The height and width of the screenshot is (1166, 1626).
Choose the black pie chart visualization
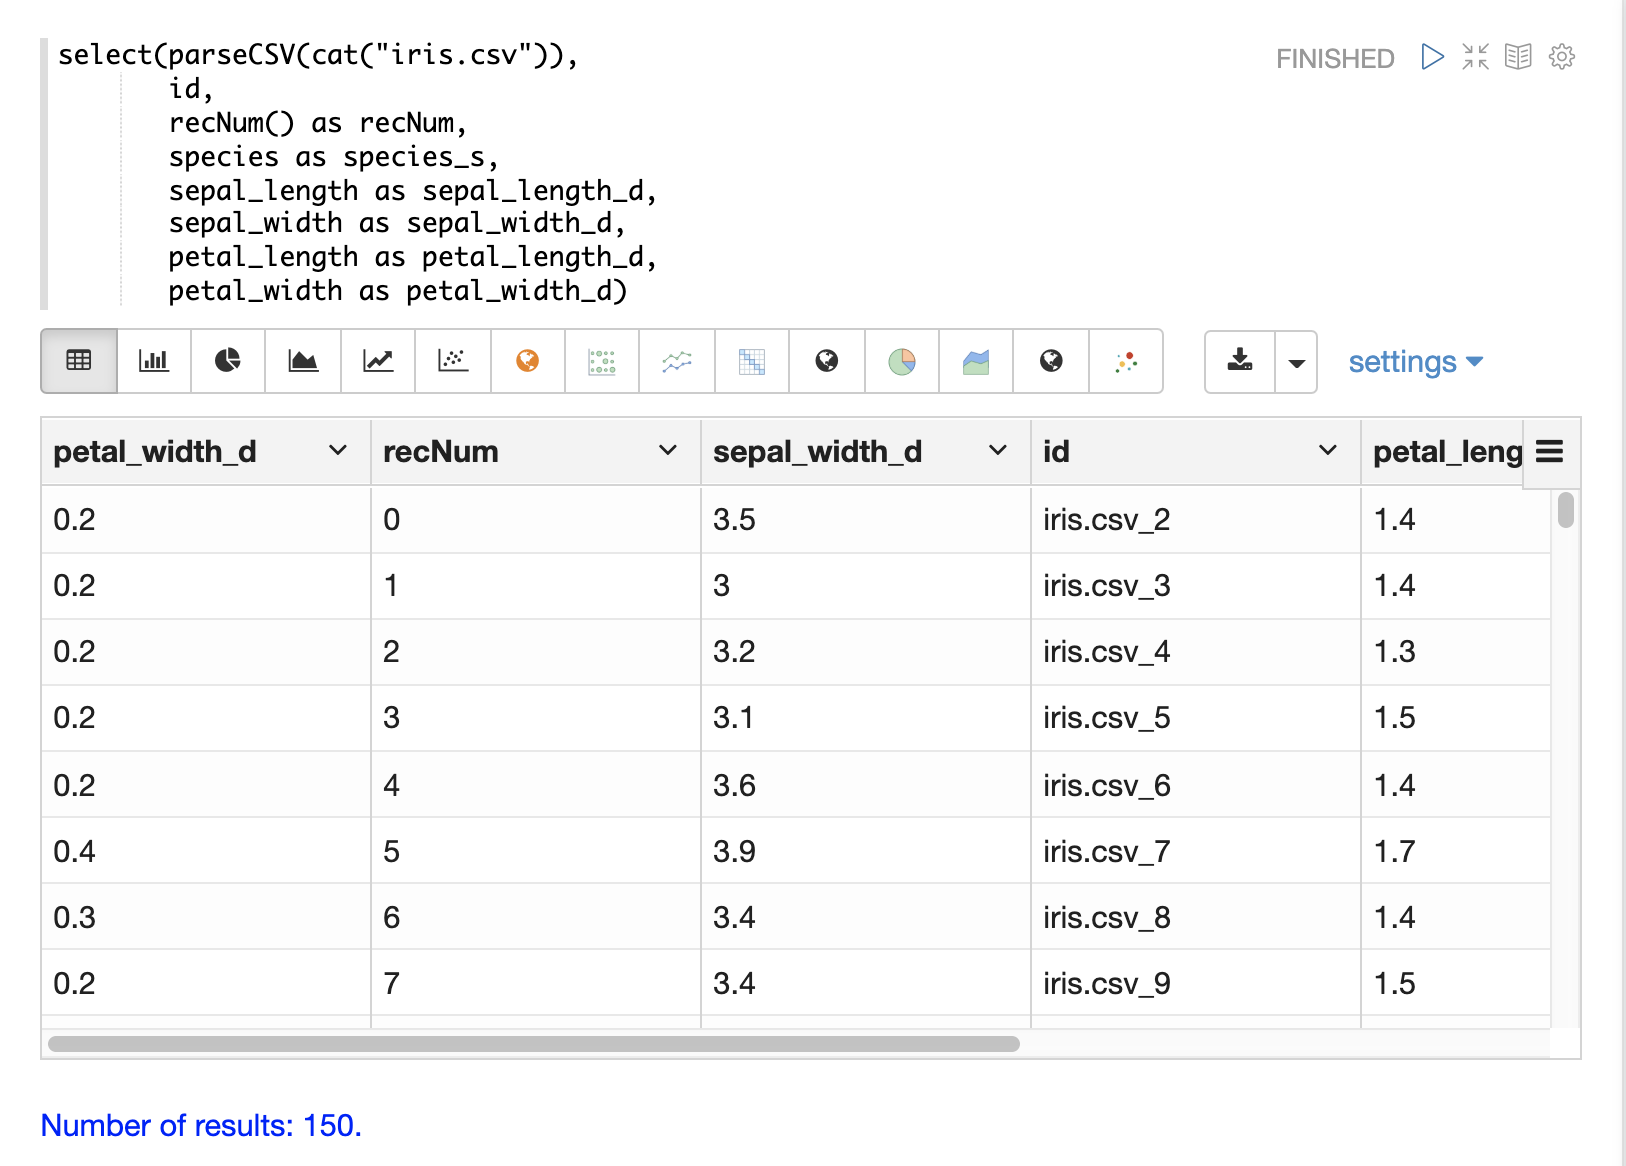pyautogui.click(x=228, y=361)
